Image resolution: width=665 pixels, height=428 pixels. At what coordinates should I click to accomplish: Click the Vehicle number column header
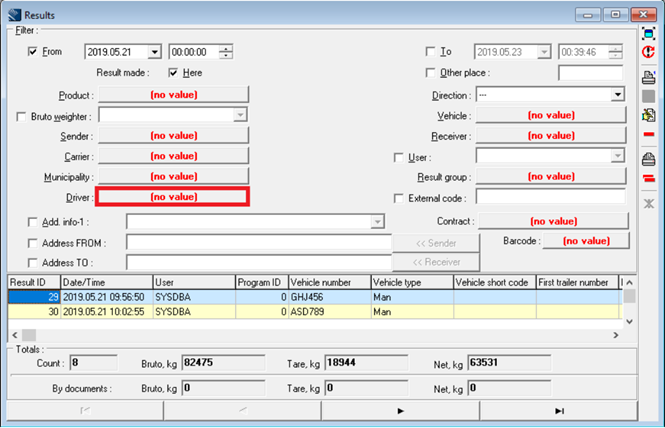(330, 283)
